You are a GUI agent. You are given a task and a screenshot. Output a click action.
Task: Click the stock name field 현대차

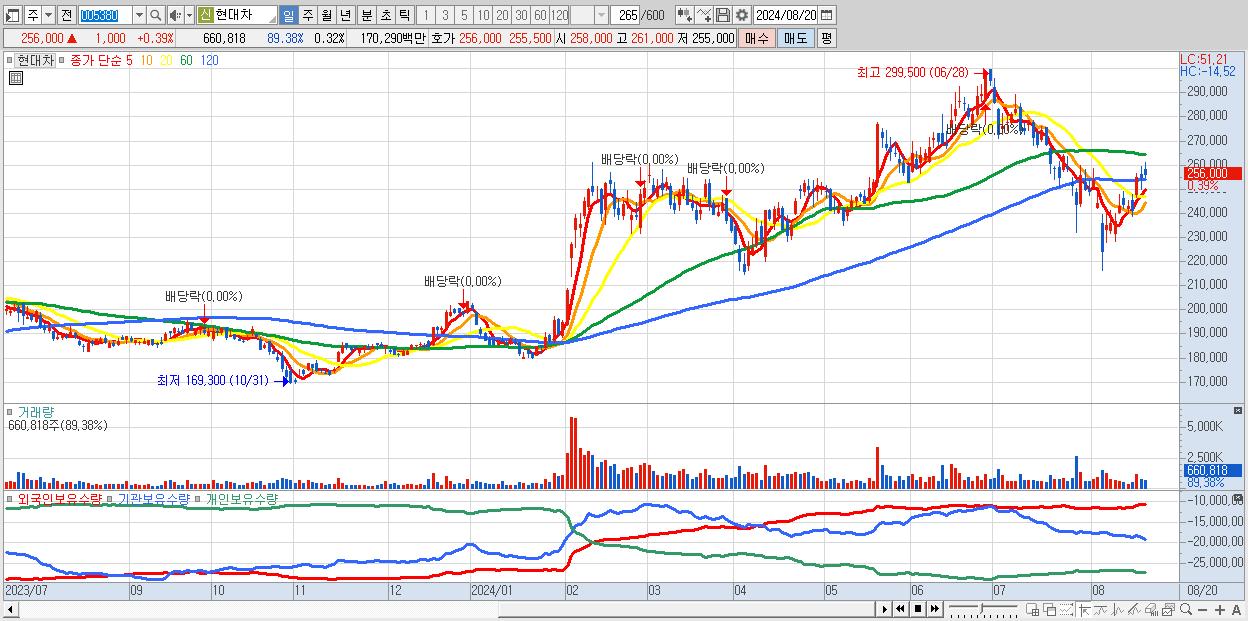point(245,15)
